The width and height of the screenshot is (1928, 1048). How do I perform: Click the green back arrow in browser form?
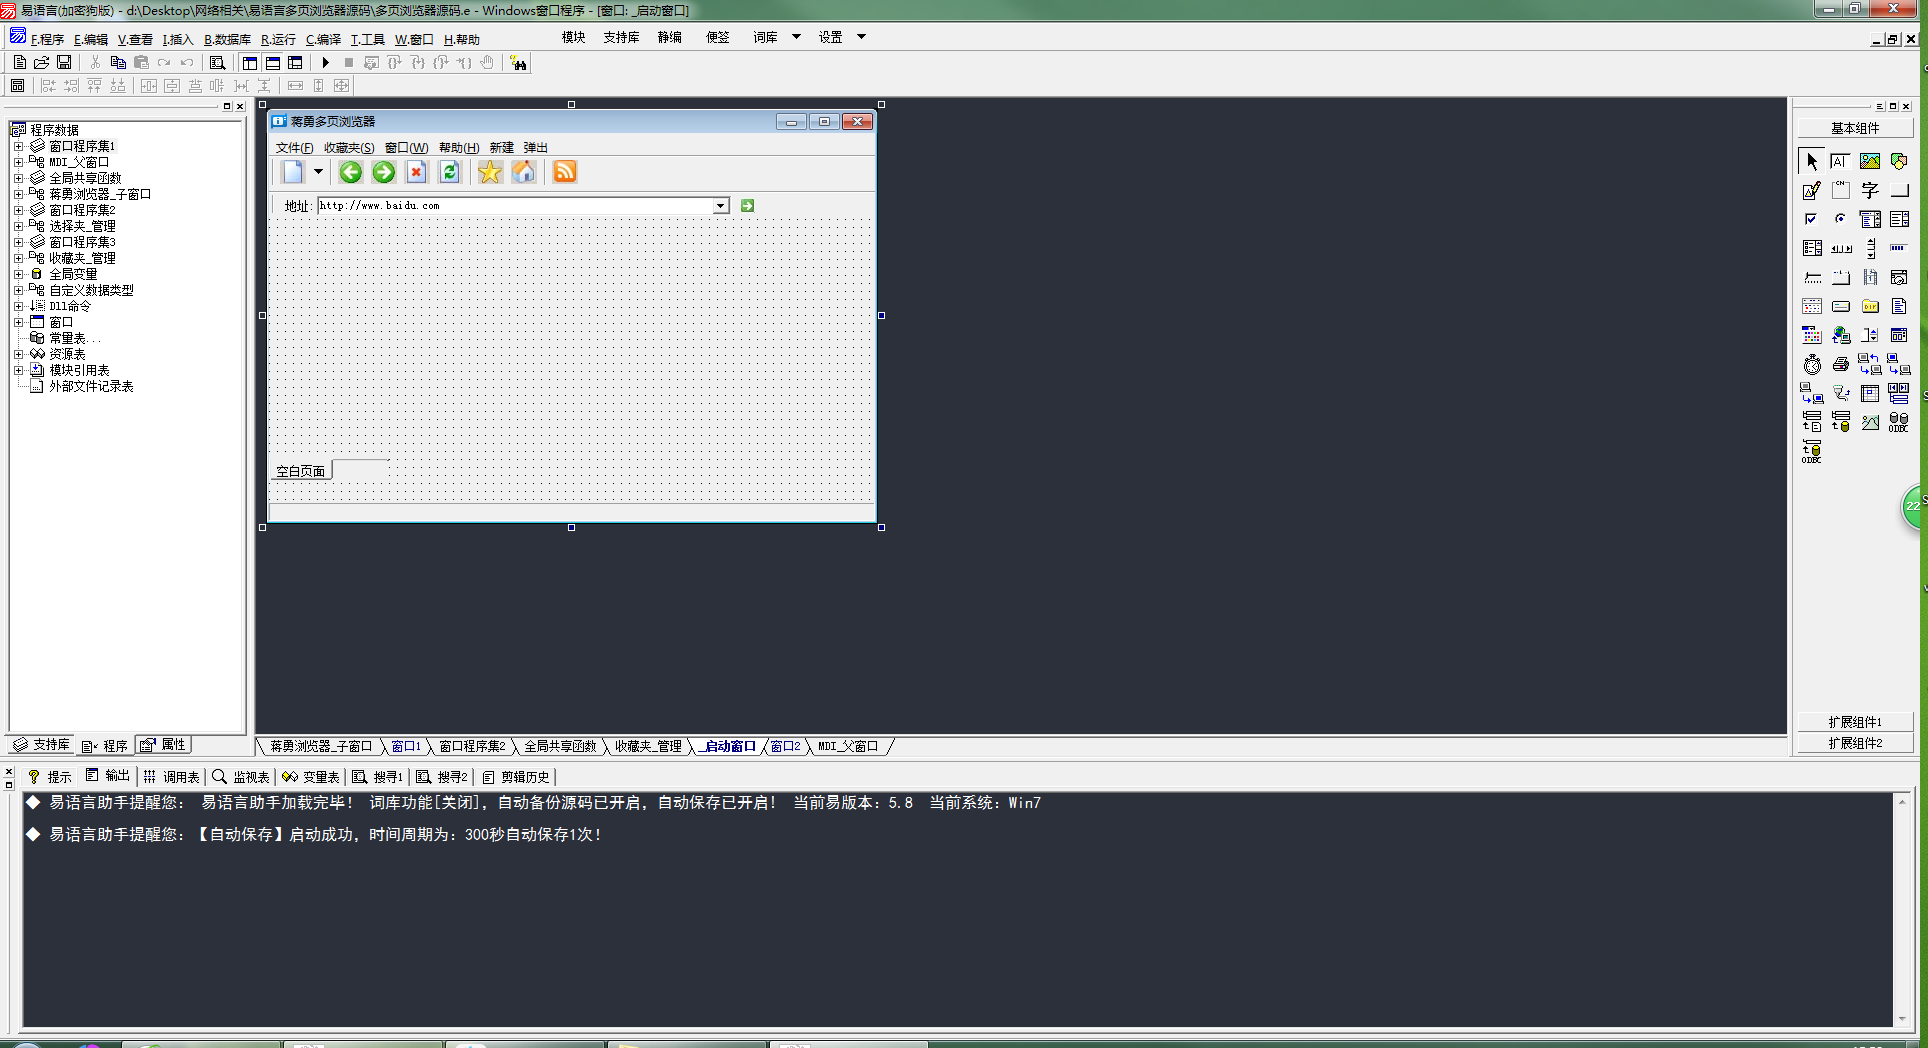point(350,172)
